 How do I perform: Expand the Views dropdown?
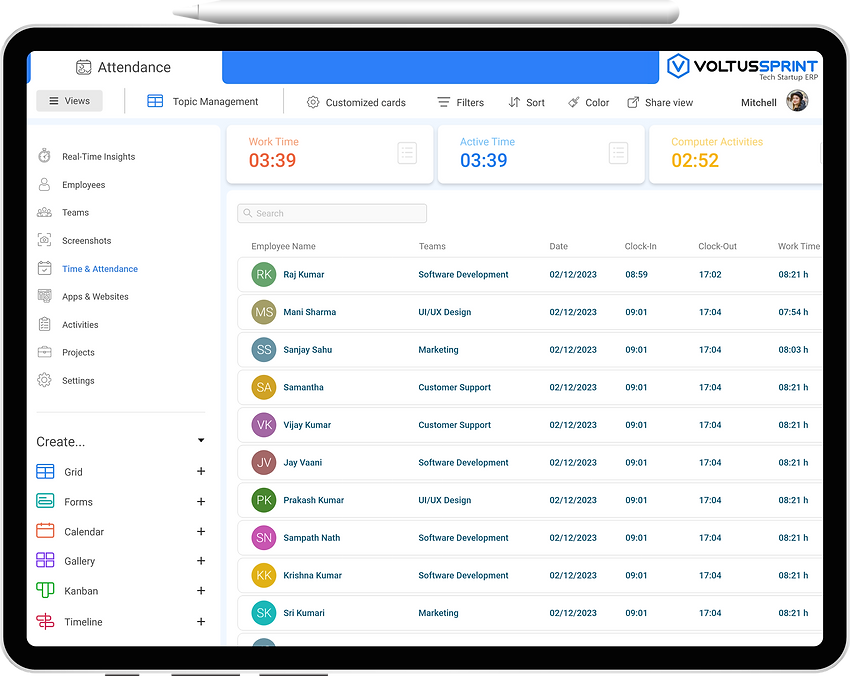point(69,101)
